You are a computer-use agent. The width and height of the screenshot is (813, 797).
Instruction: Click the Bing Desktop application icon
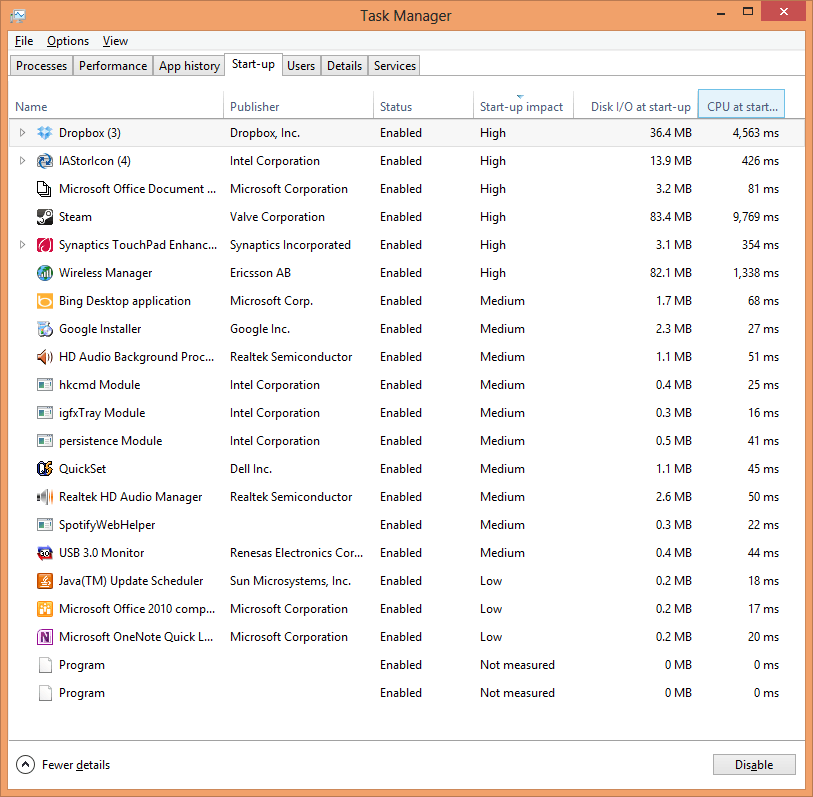pos(45,301)
